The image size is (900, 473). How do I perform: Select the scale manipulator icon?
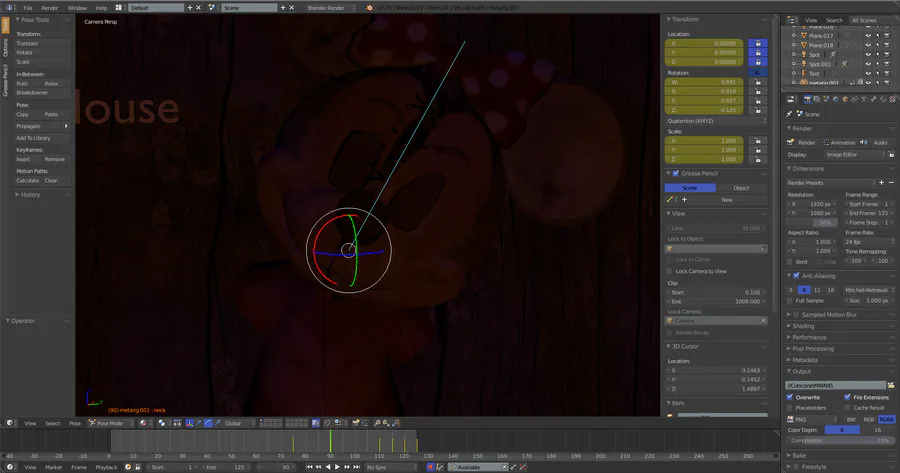pos(218,423)
